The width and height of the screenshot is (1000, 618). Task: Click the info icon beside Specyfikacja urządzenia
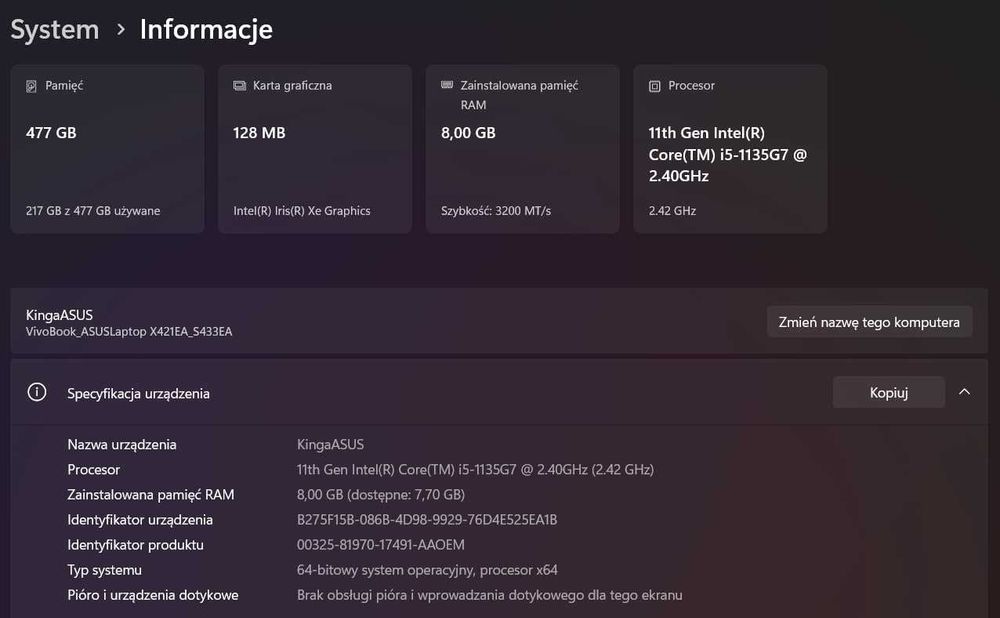(37, 393)
